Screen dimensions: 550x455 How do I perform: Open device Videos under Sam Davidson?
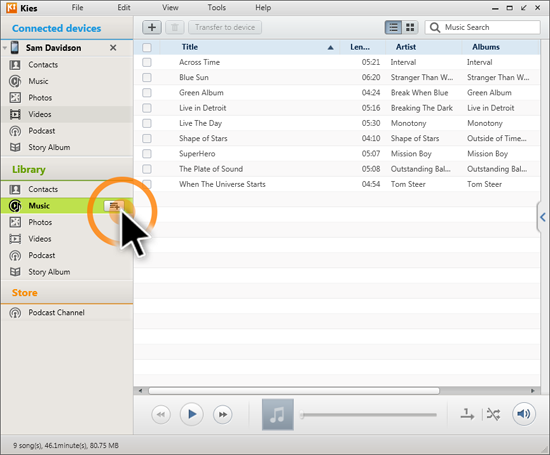click(67, 114)
